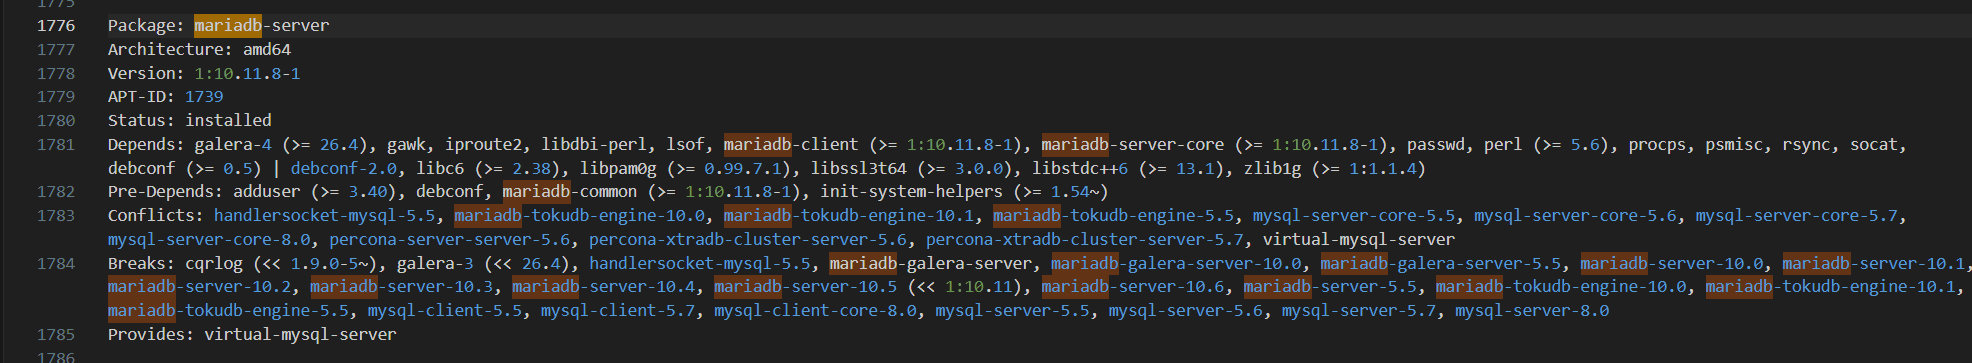Click line number 1781 in the gutter

pos(56,145)
